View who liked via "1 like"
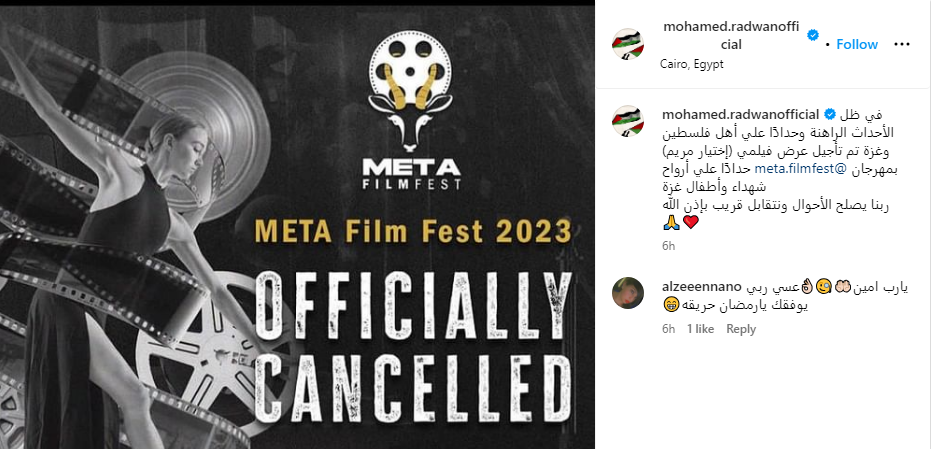The image size is (932, 449). pos(700,328)
